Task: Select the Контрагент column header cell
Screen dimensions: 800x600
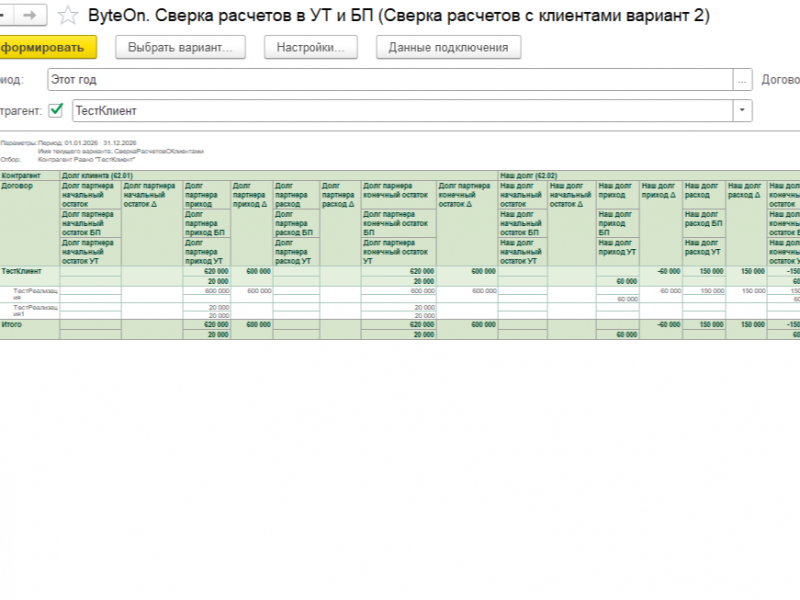Action: point(30,176)
